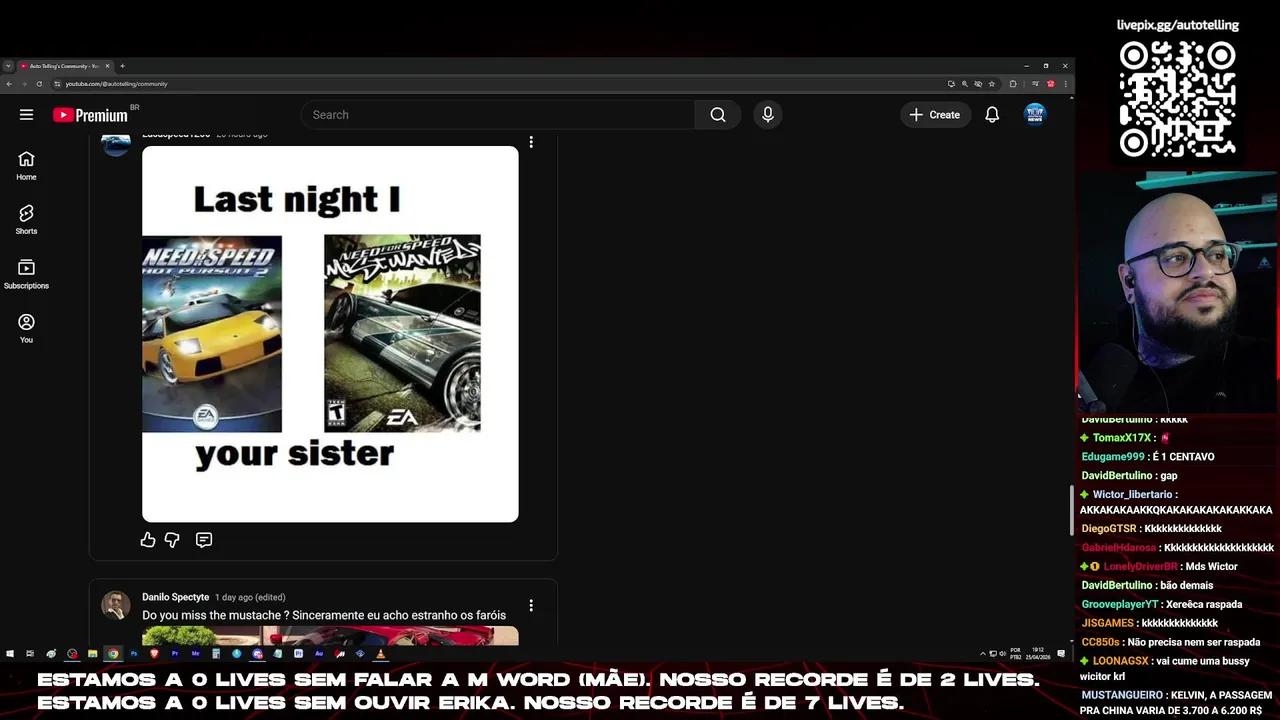Open the Chrome three-dot menu

(1066, 84)
